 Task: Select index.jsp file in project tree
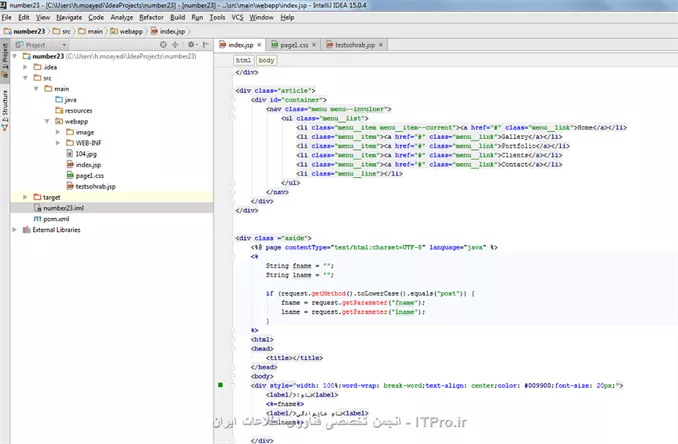point(83,164)
